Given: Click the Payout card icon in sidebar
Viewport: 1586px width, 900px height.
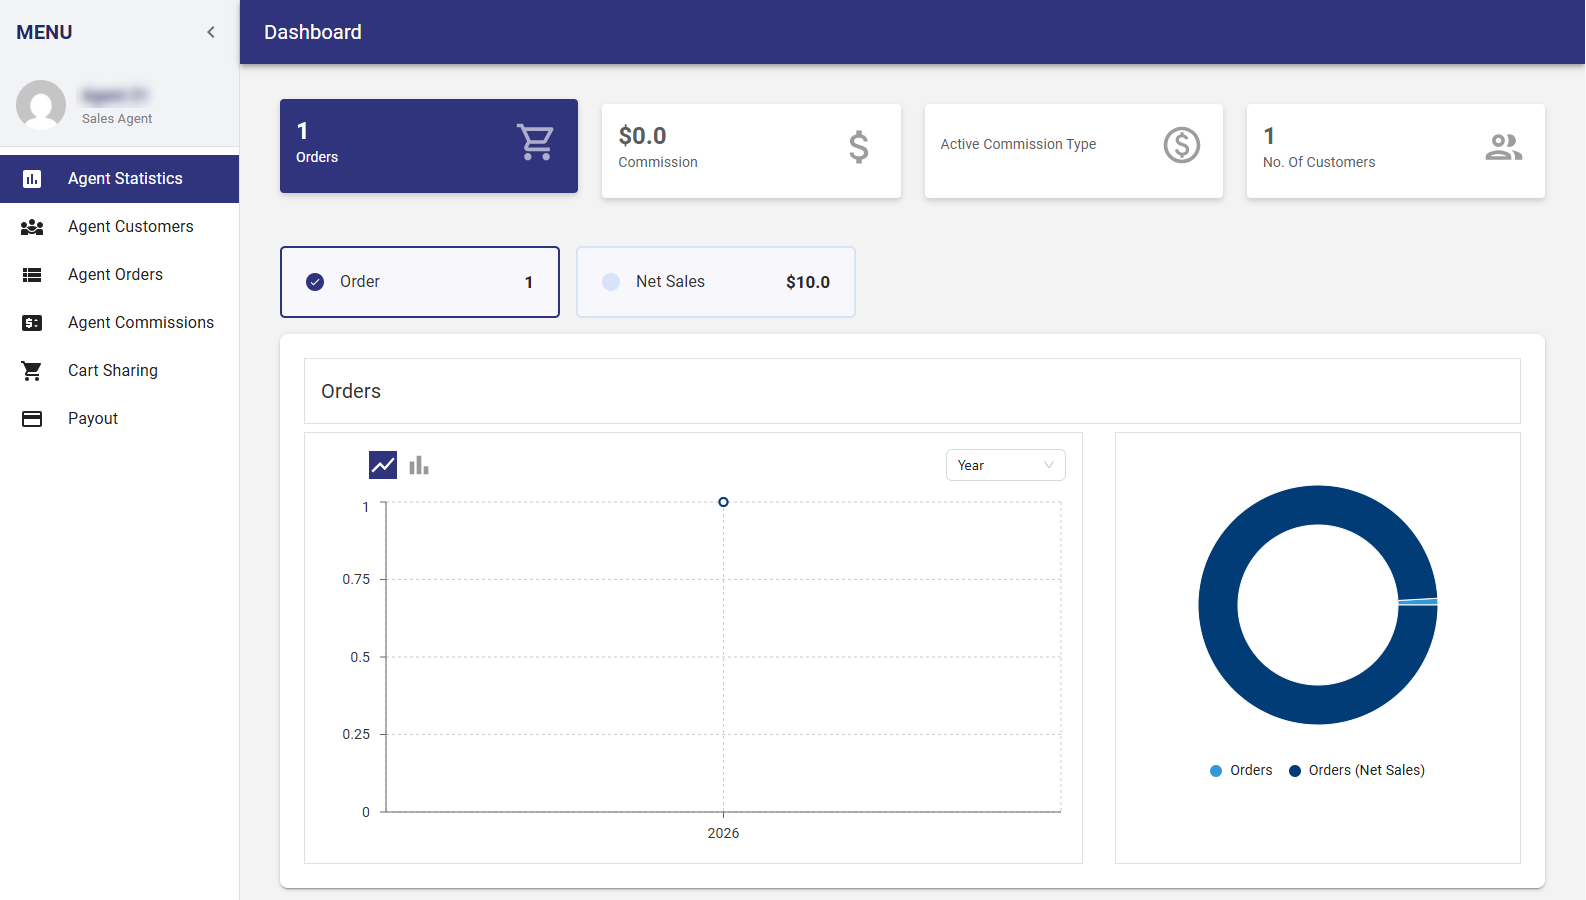Looking at the screenshot, I should (32, 419).
